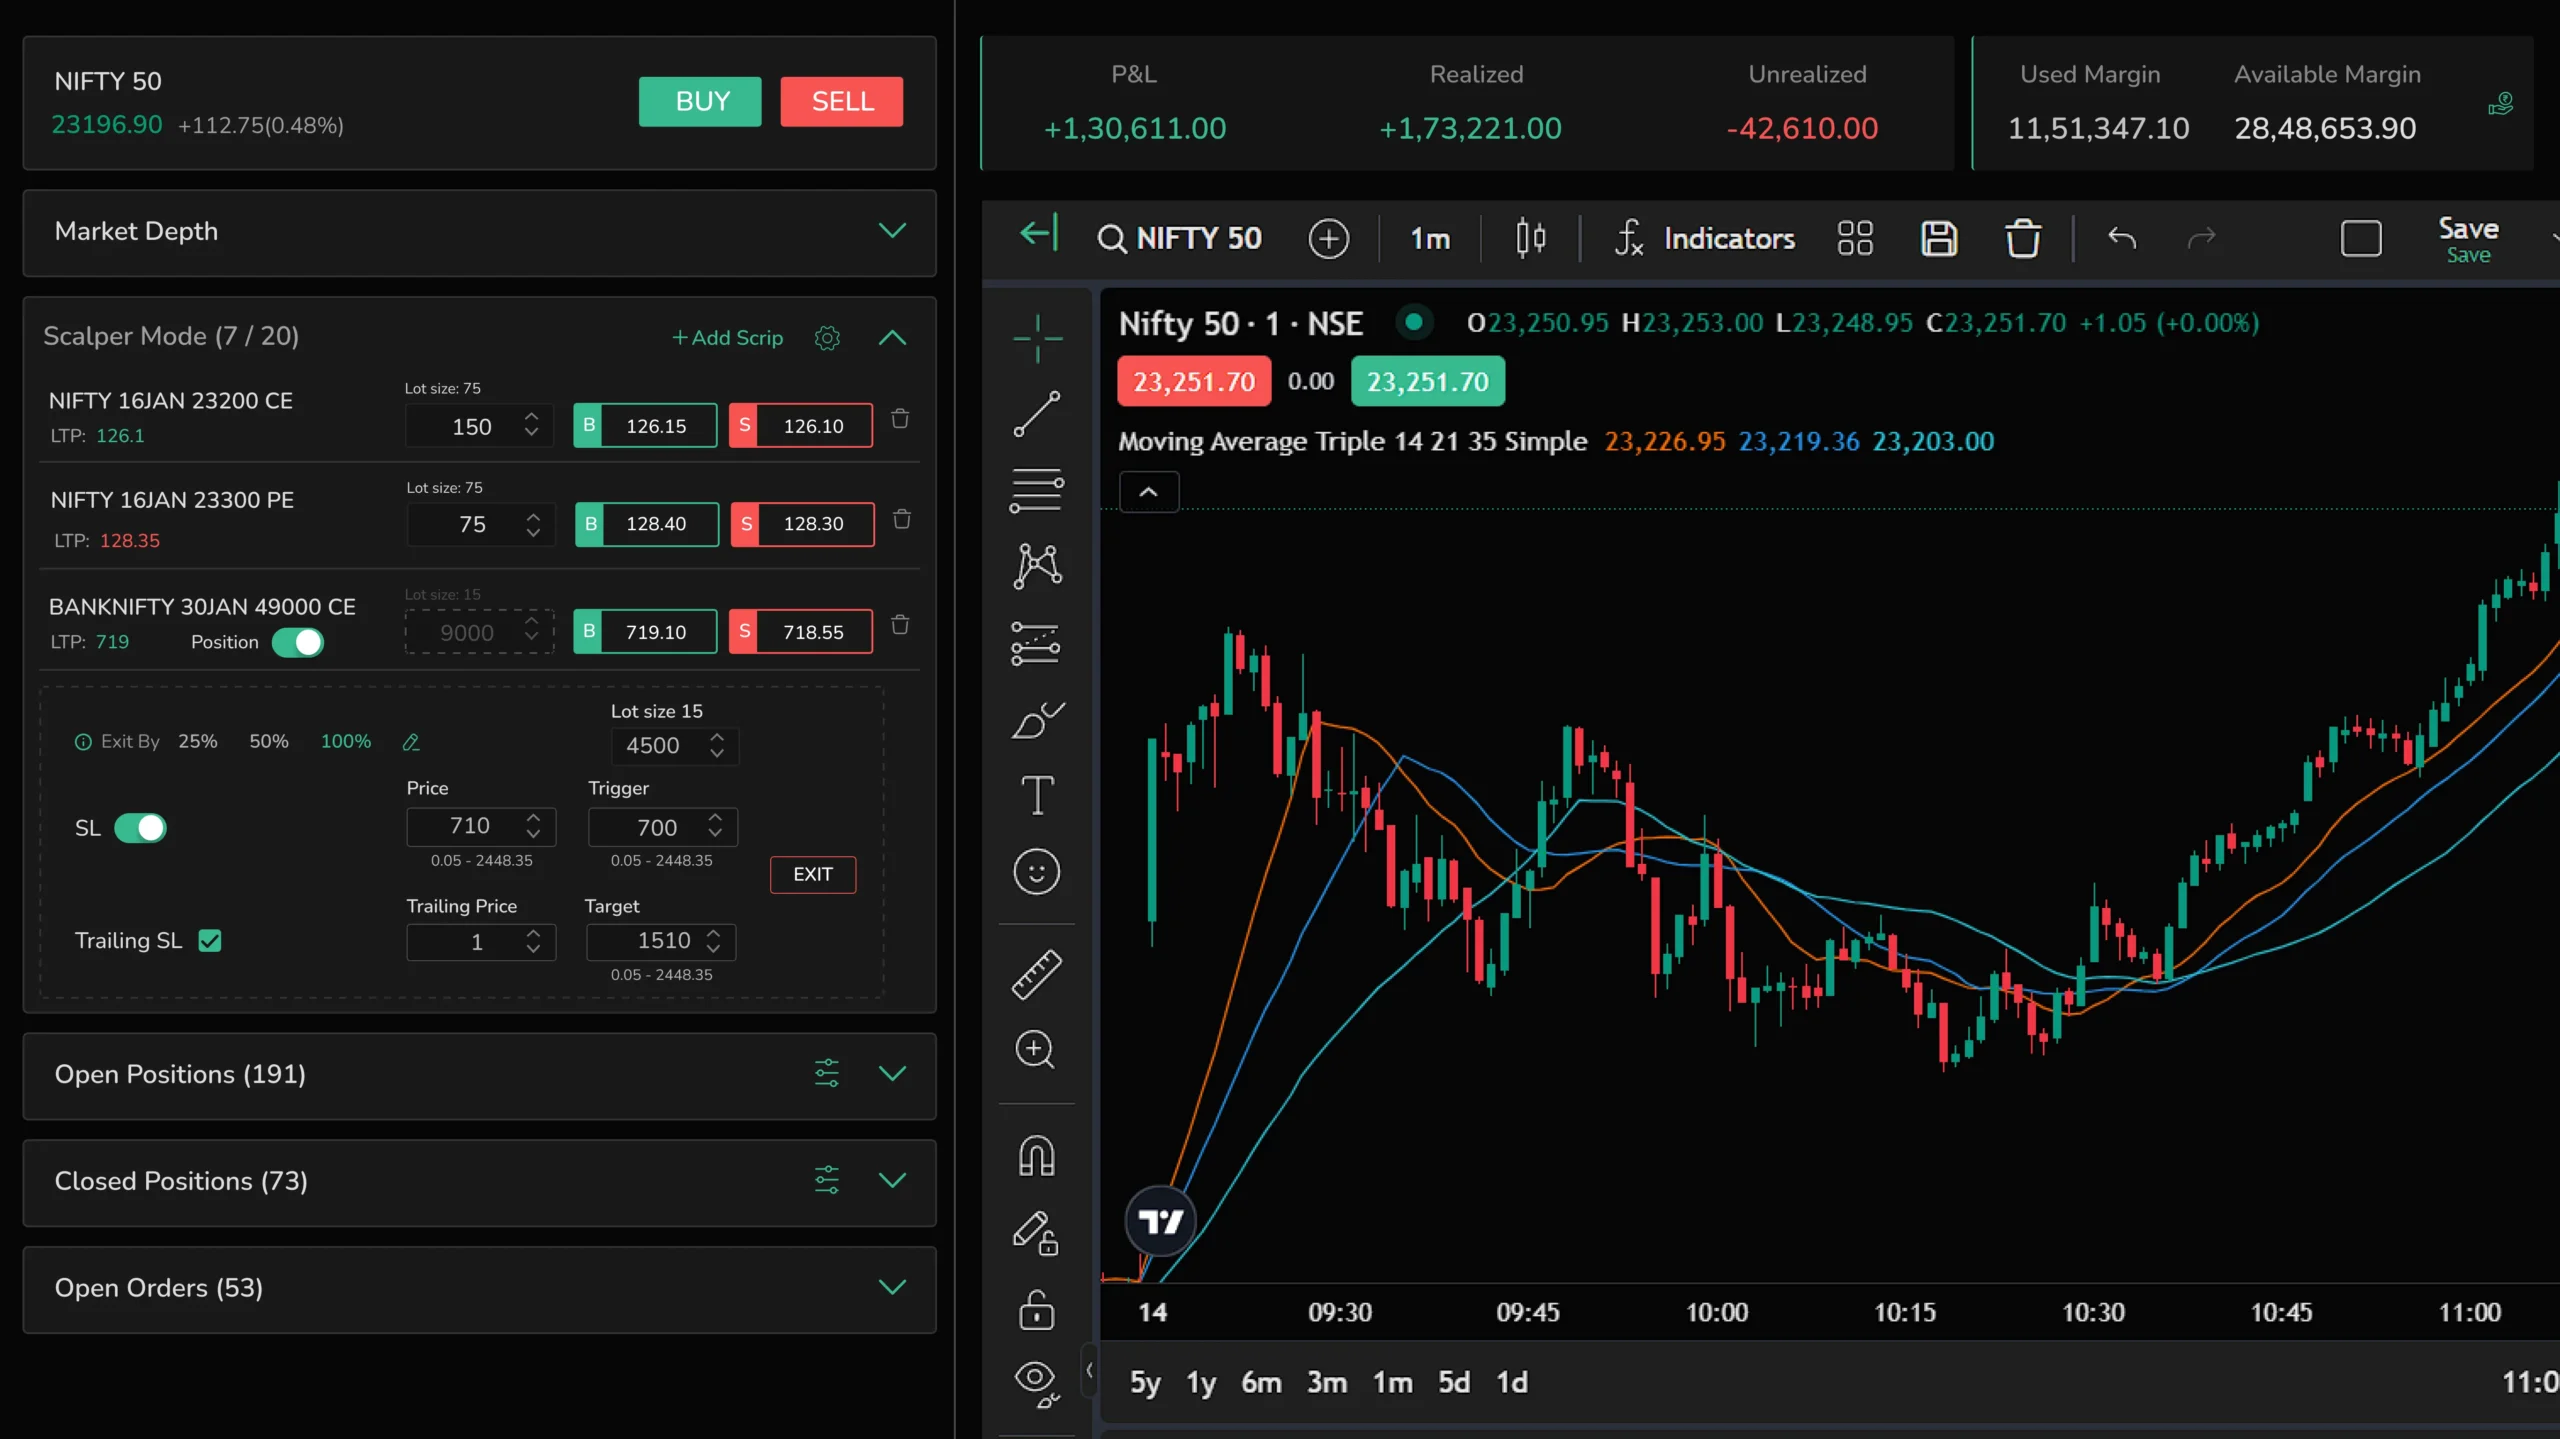
Task: Click the EXIT position button
Action: click(x=812, y=874)
